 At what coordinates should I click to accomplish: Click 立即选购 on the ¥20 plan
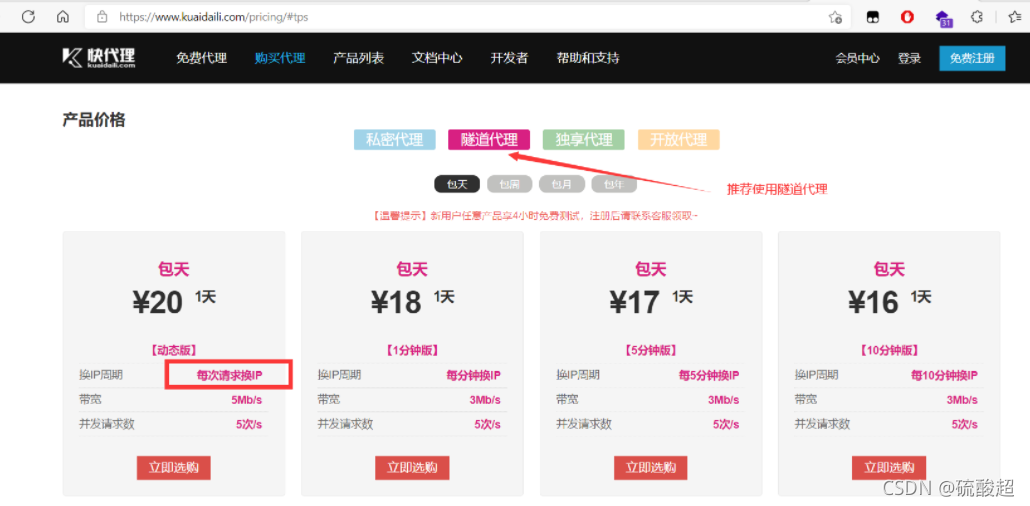[x=173, y=468]
